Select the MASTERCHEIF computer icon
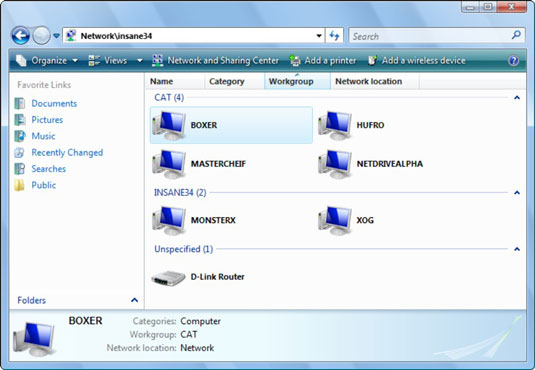Image resolution: width=535 pixels, height=370 pixels. click(x=169, y=164)
